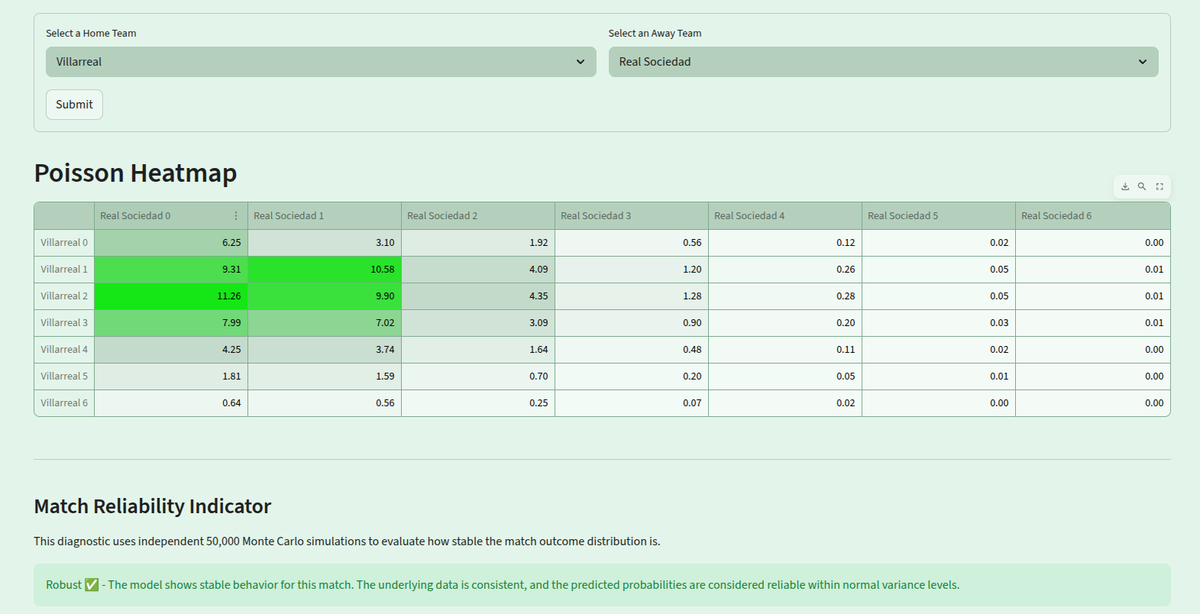Click the cell with value 1.81
This screenshot has width=1200, height=614.
(171, 376)
